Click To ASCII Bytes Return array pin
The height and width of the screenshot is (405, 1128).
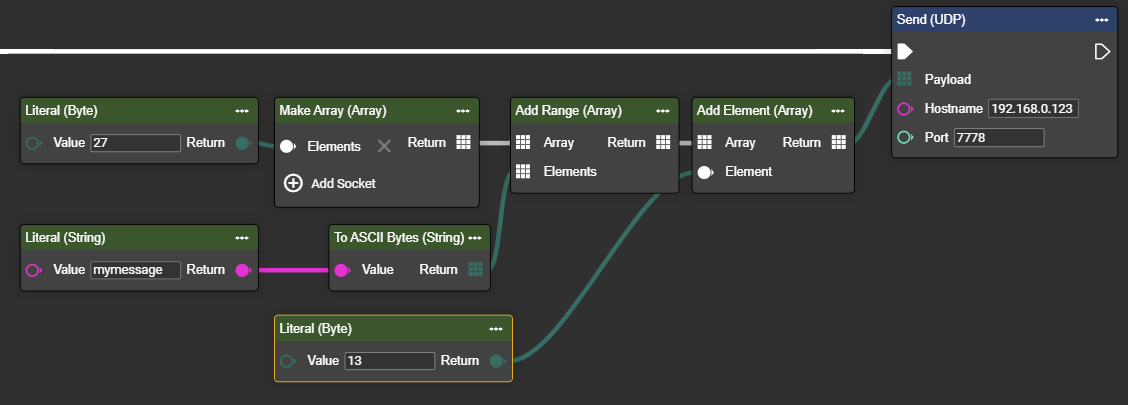click(476, 269)
